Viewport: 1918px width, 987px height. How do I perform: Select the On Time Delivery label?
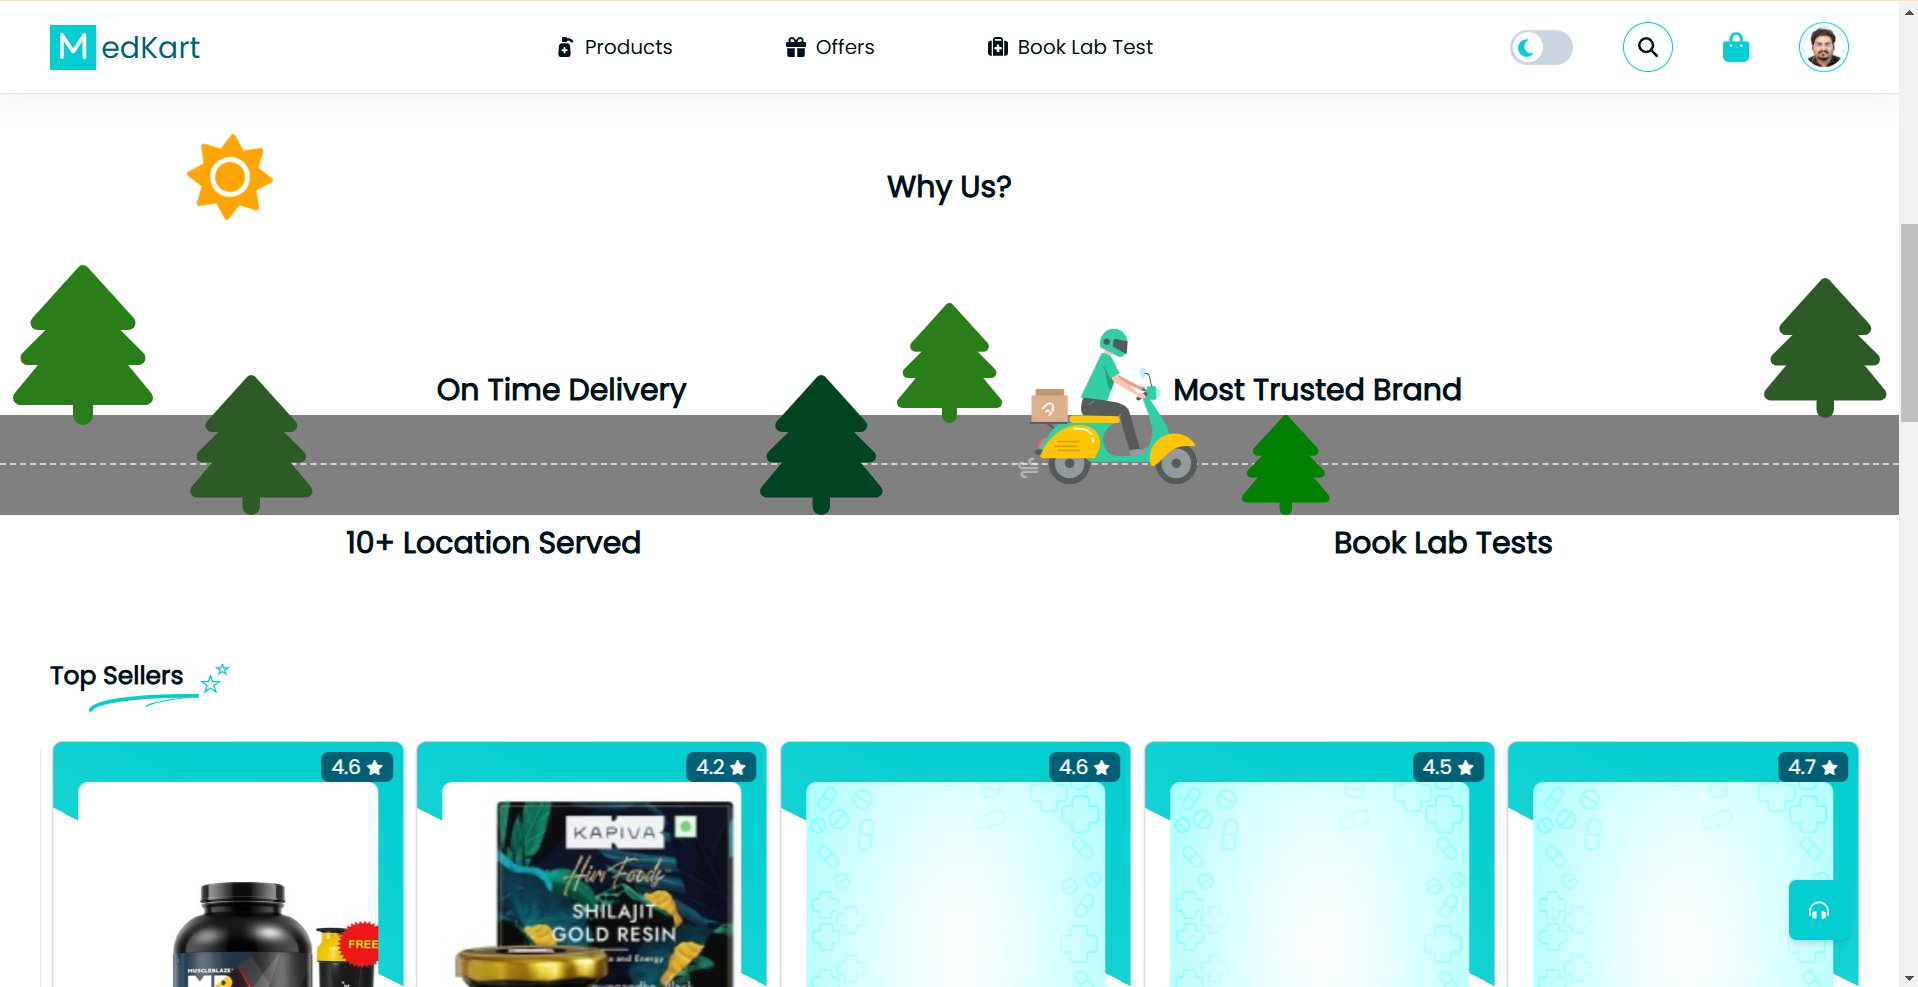click(x=561, y=390)
